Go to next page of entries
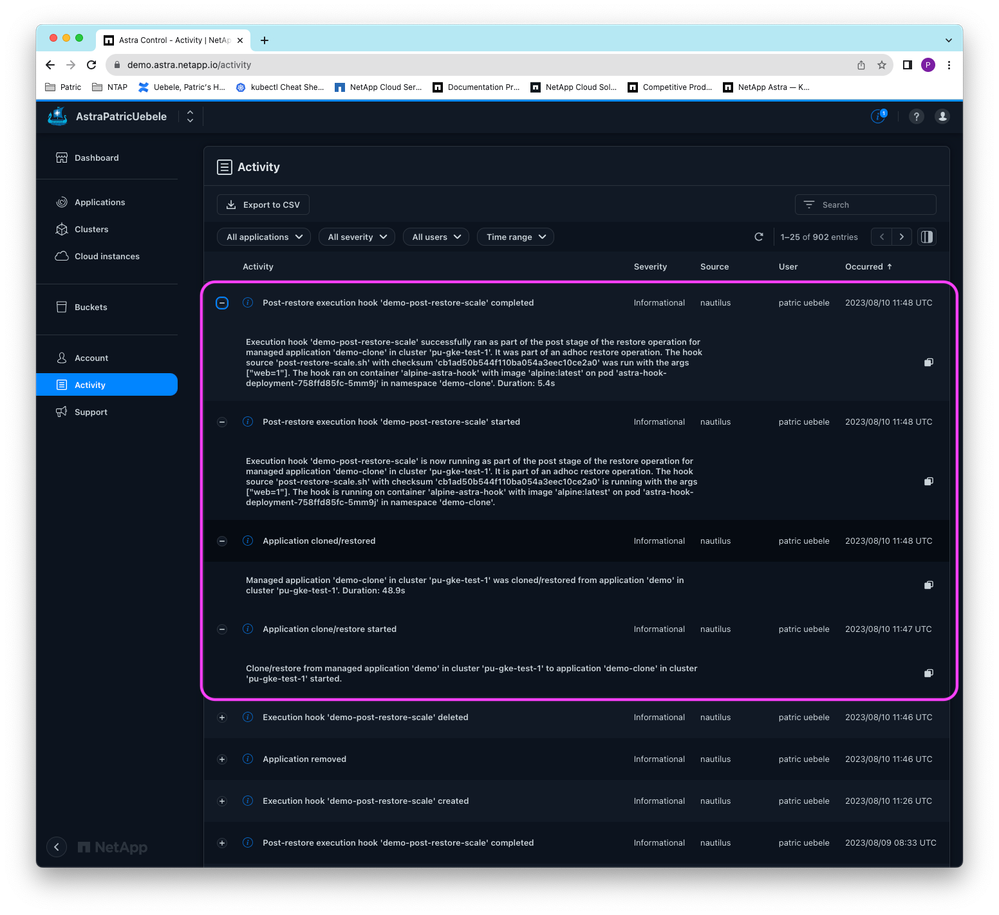 pyautogui.click(x=902, y=237)
